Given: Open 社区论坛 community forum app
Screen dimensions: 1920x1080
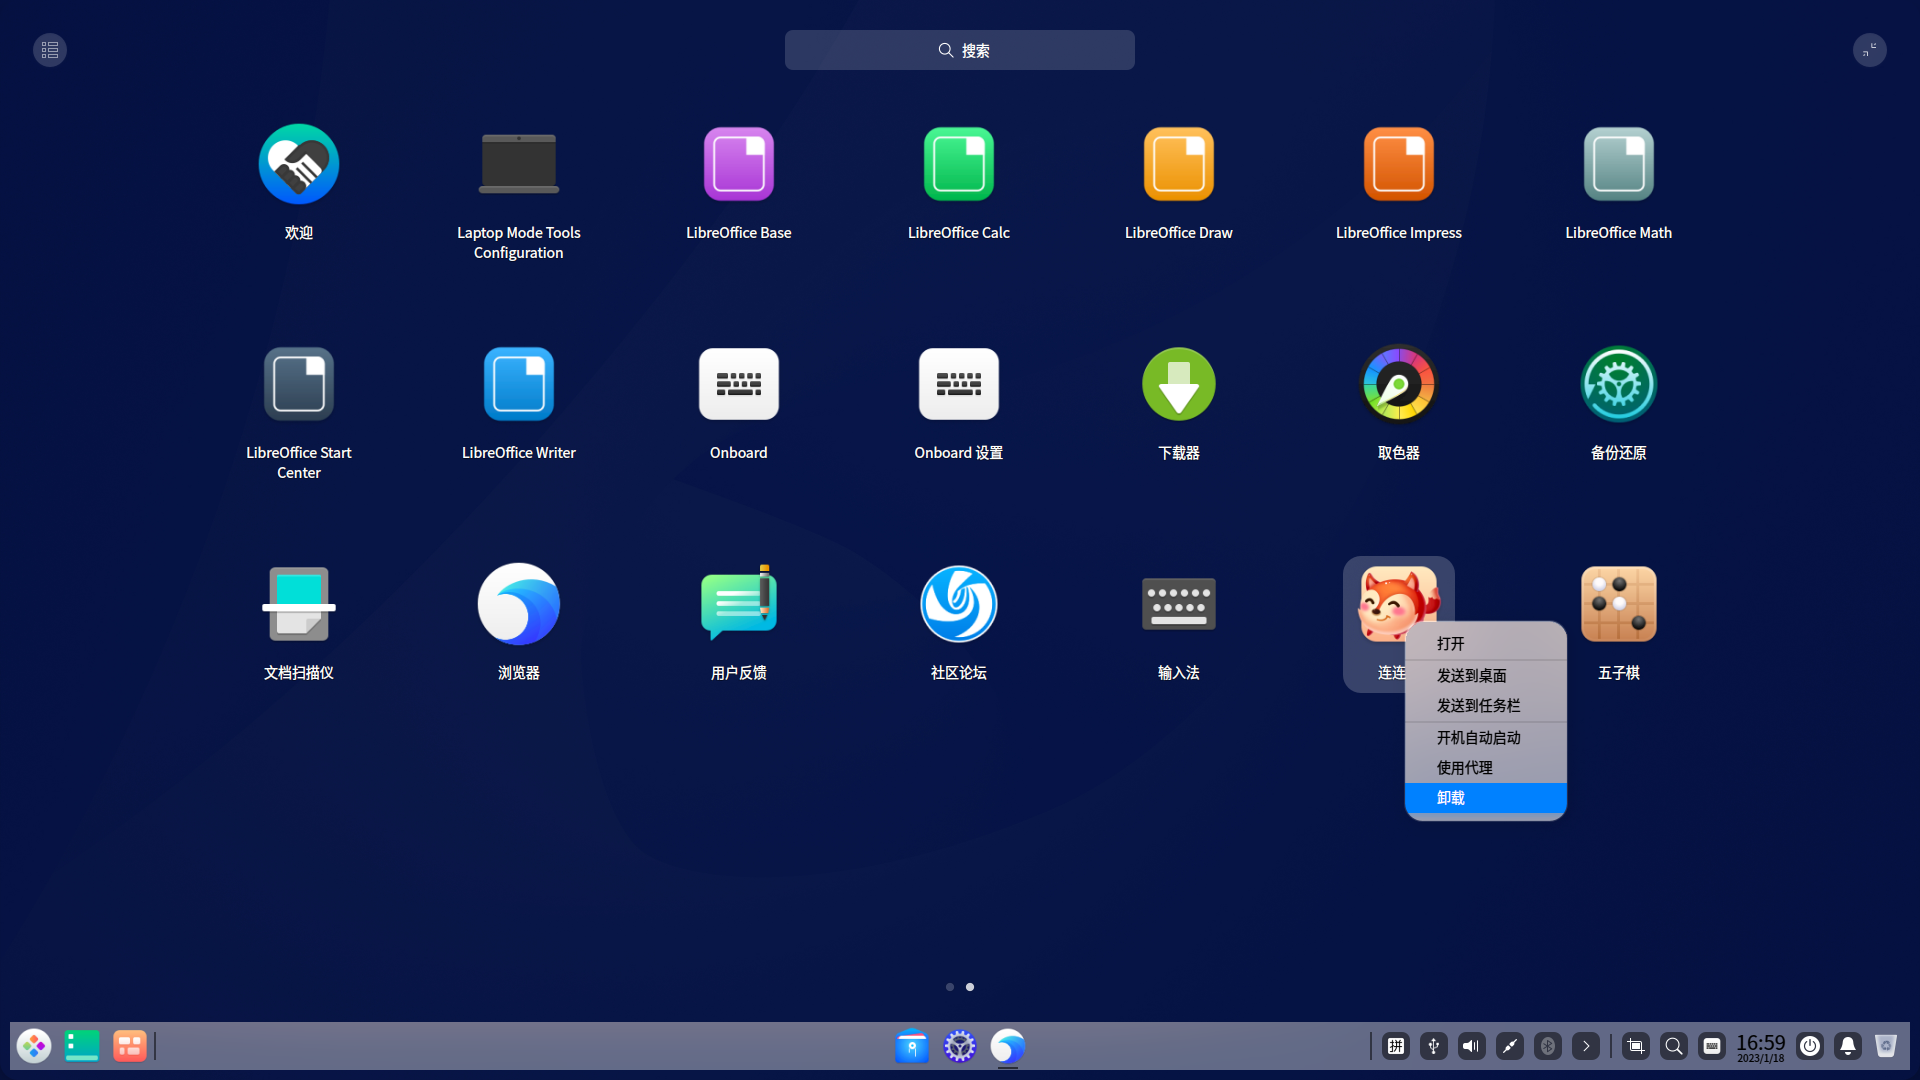Looking at the screenshot, I should tap(958, 605).
